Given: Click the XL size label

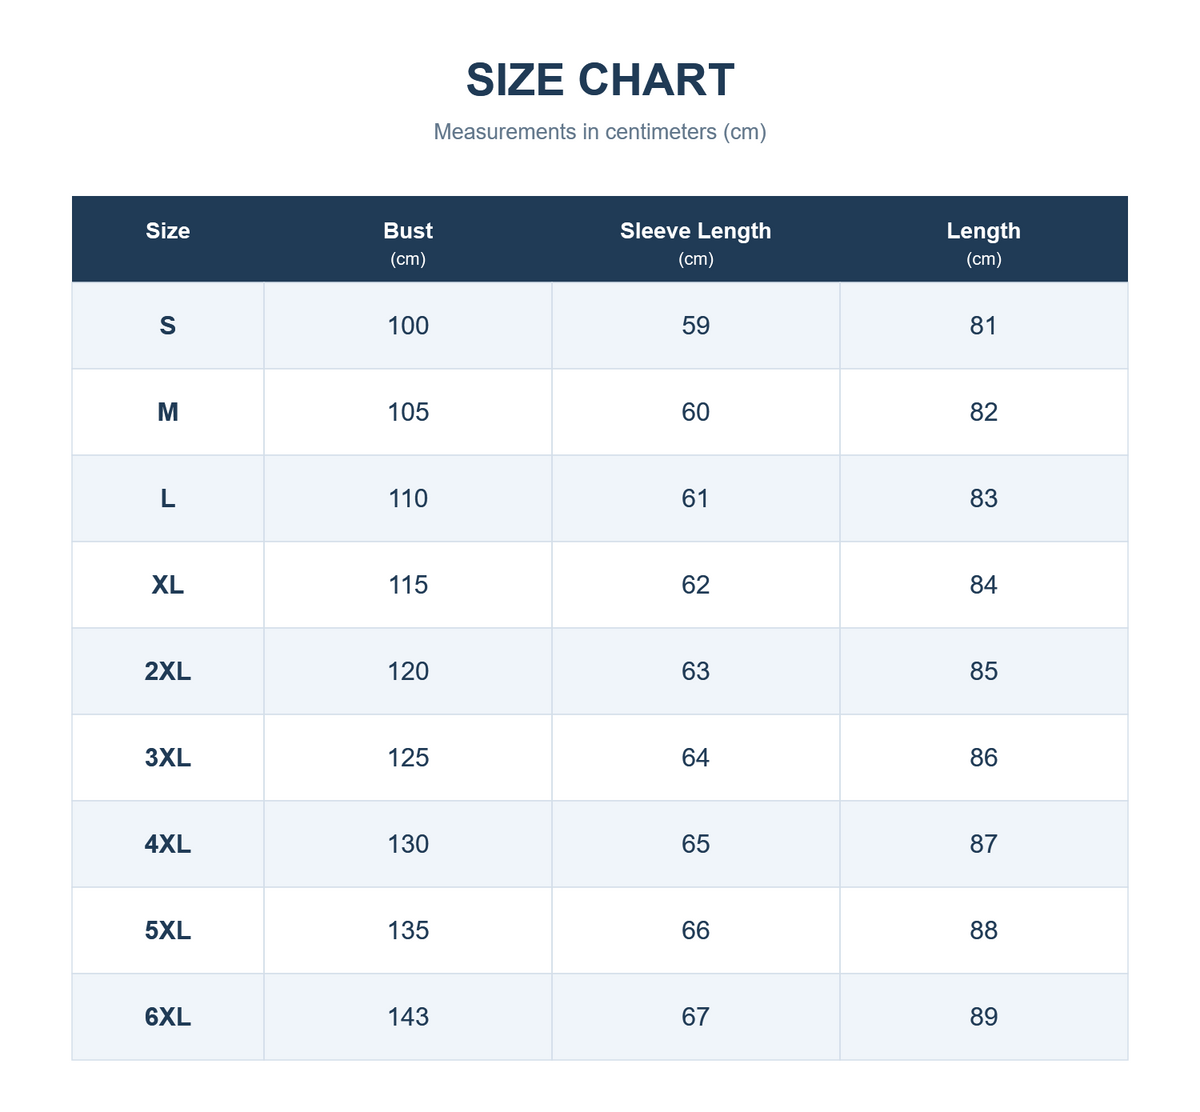Looking at the screenshot, I should 168,585.
